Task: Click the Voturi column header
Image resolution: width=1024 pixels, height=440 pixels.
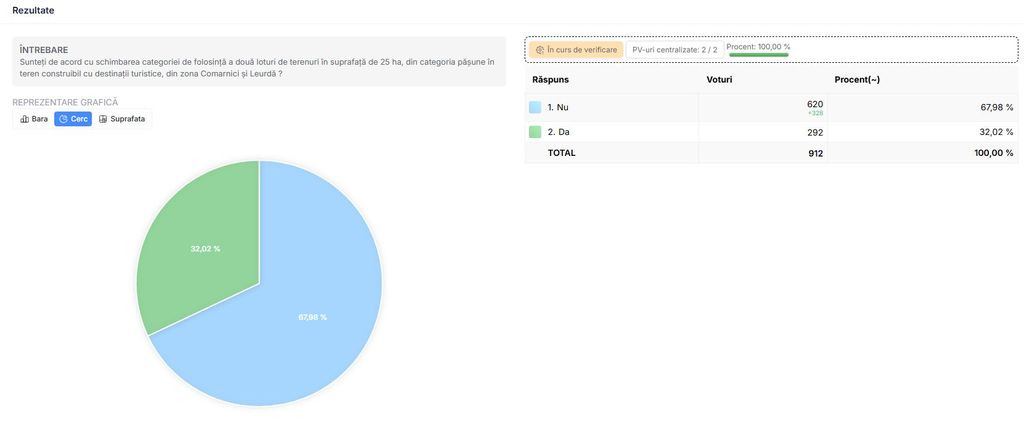Action: coord(722,79)
